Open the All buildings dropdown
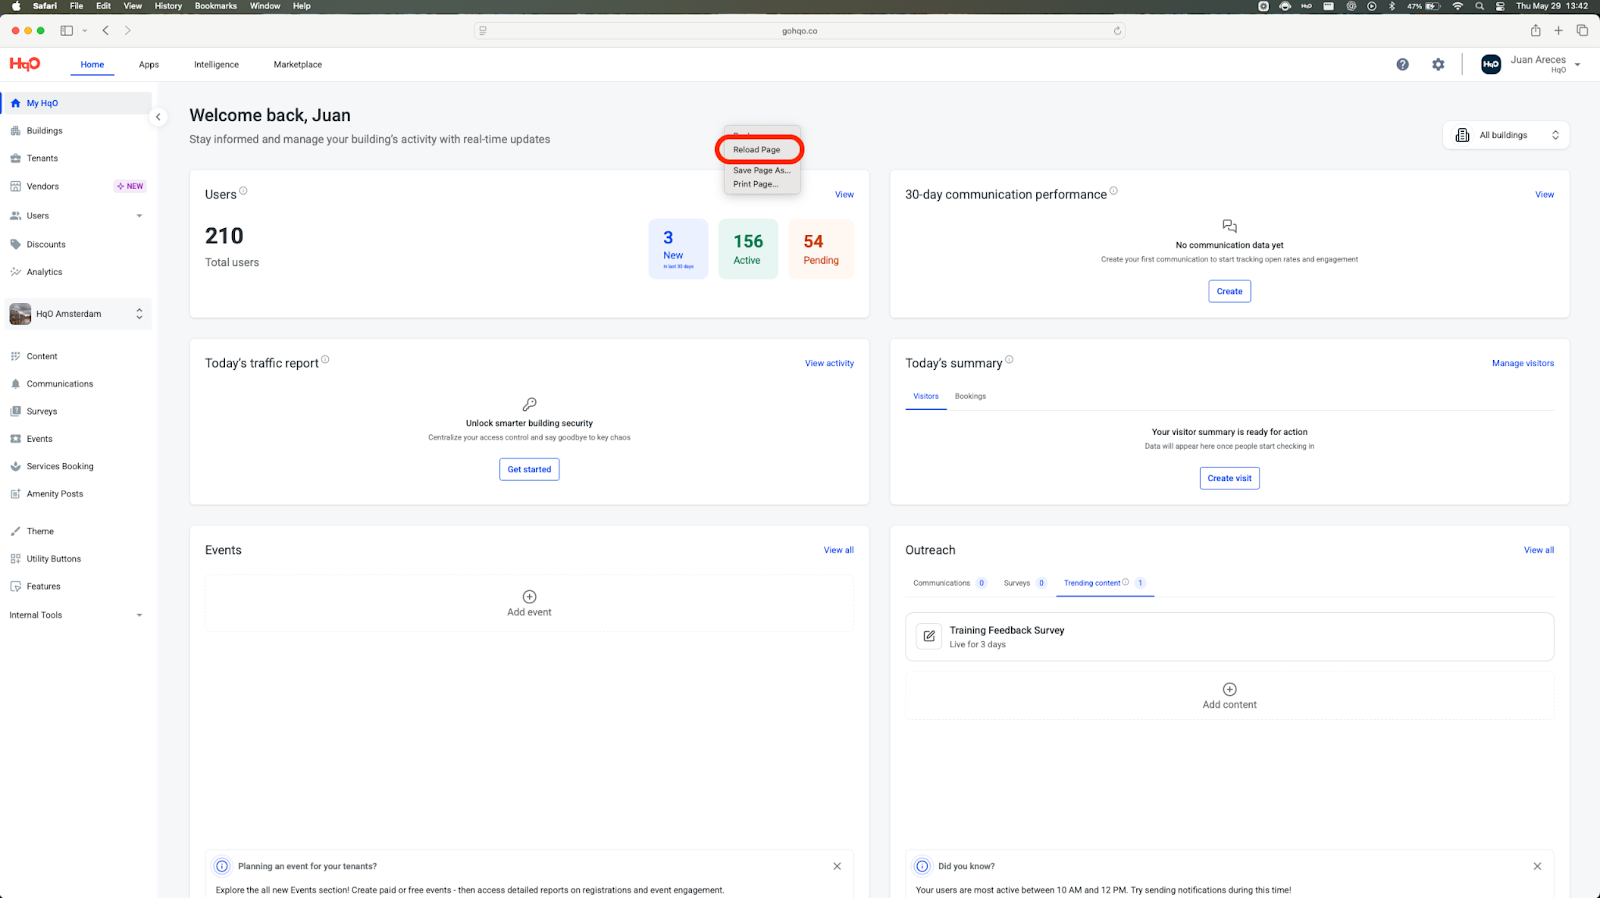 1505,135
